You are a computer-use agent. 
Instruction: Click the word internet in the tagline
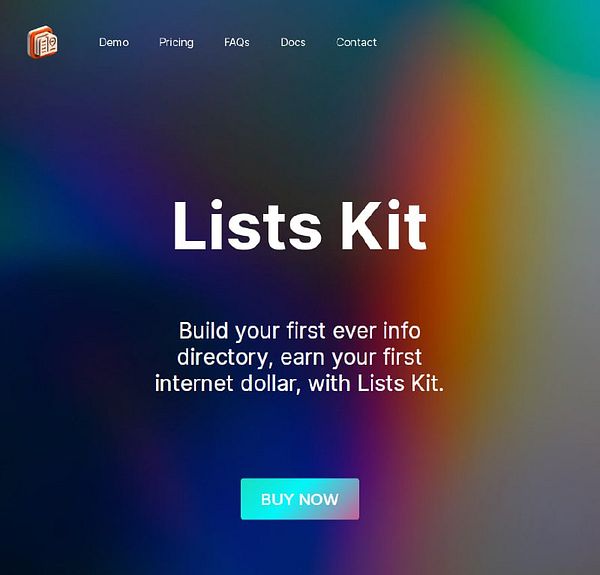coord(194,383)
